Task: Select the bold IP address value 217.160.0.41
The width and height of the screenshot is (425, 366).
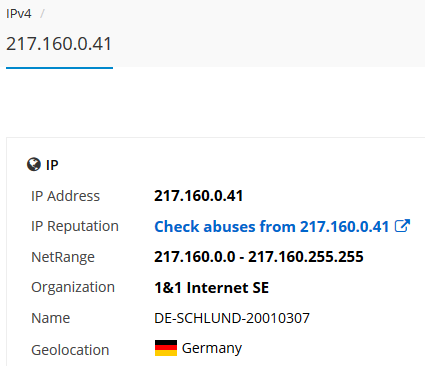Action: pos(199,196)
